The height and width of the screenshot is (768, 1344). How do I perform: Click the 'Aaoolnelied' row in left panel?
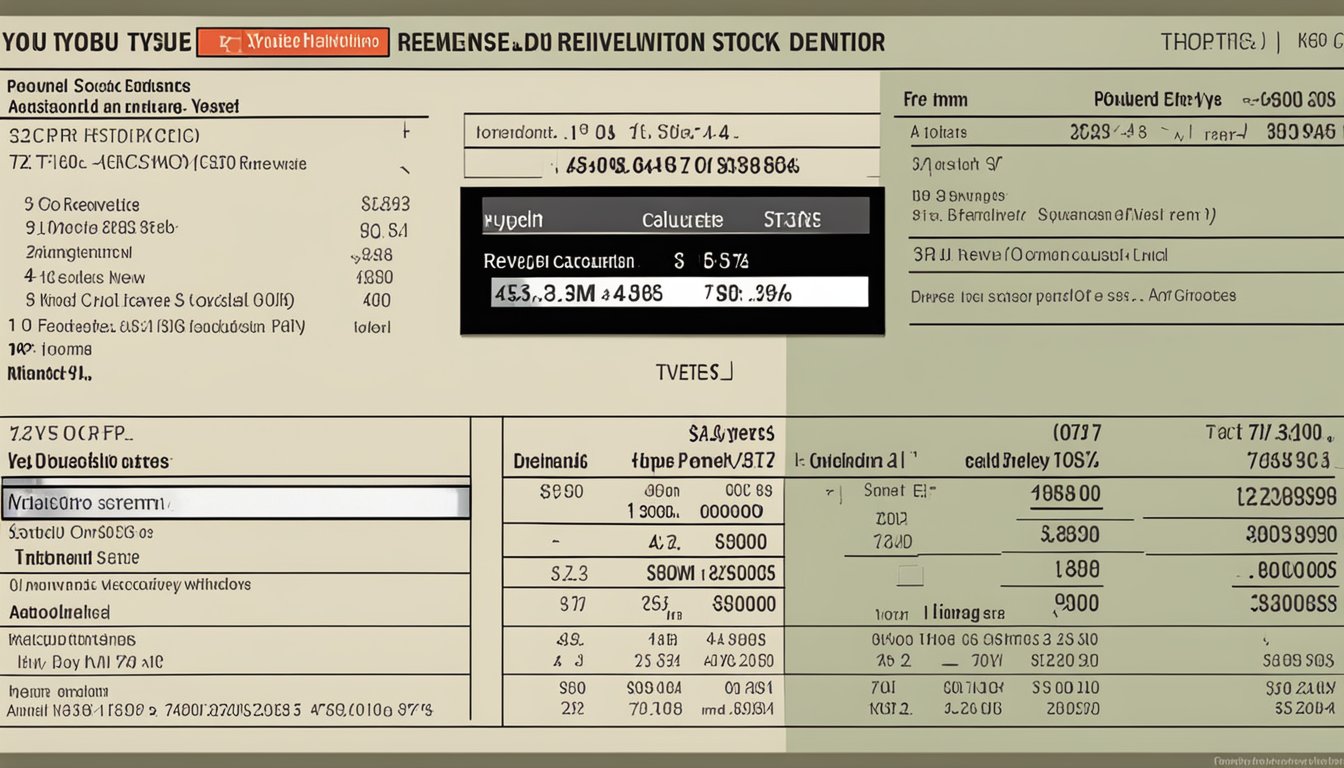59,612
